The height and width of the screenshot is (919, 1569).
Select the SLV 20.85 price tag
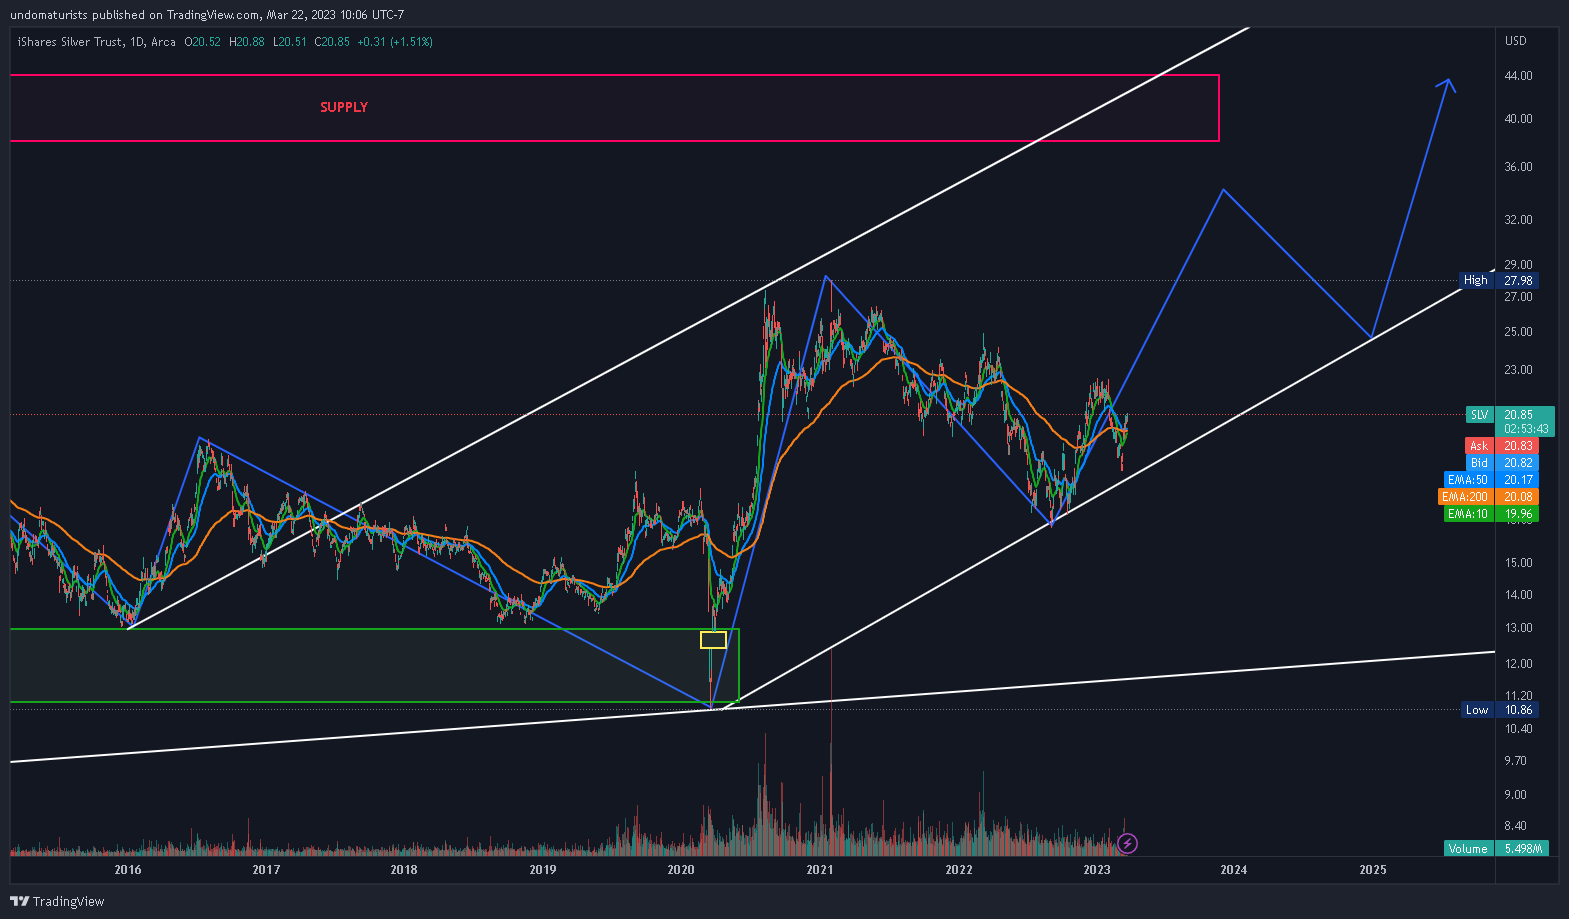click(x=1510, y=414)
